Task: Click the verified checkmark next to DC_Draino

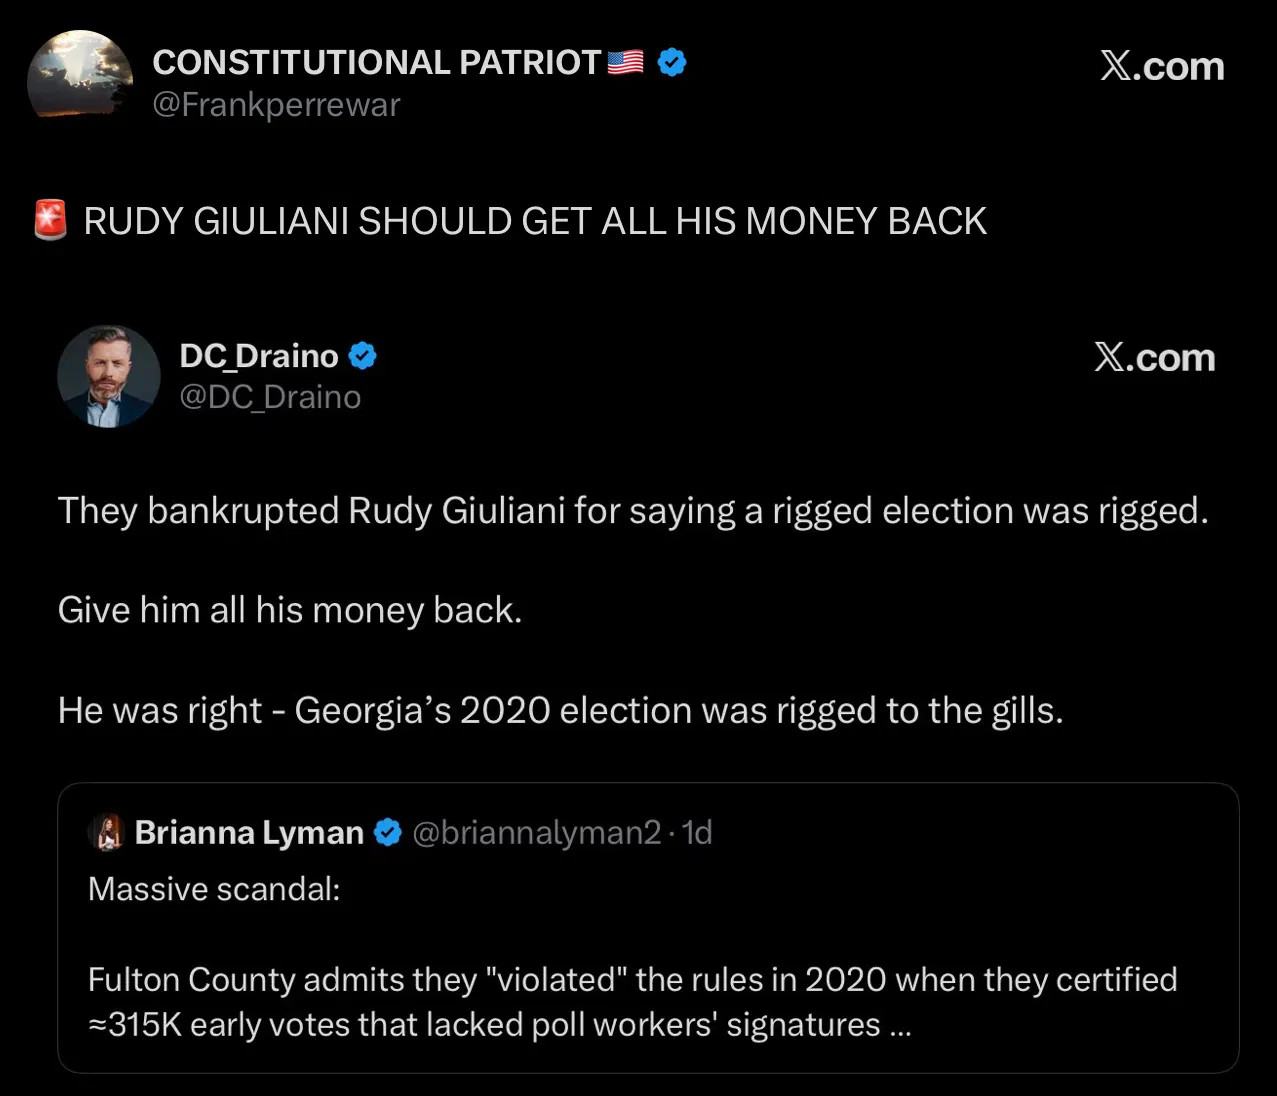Action: click(362, 356)
